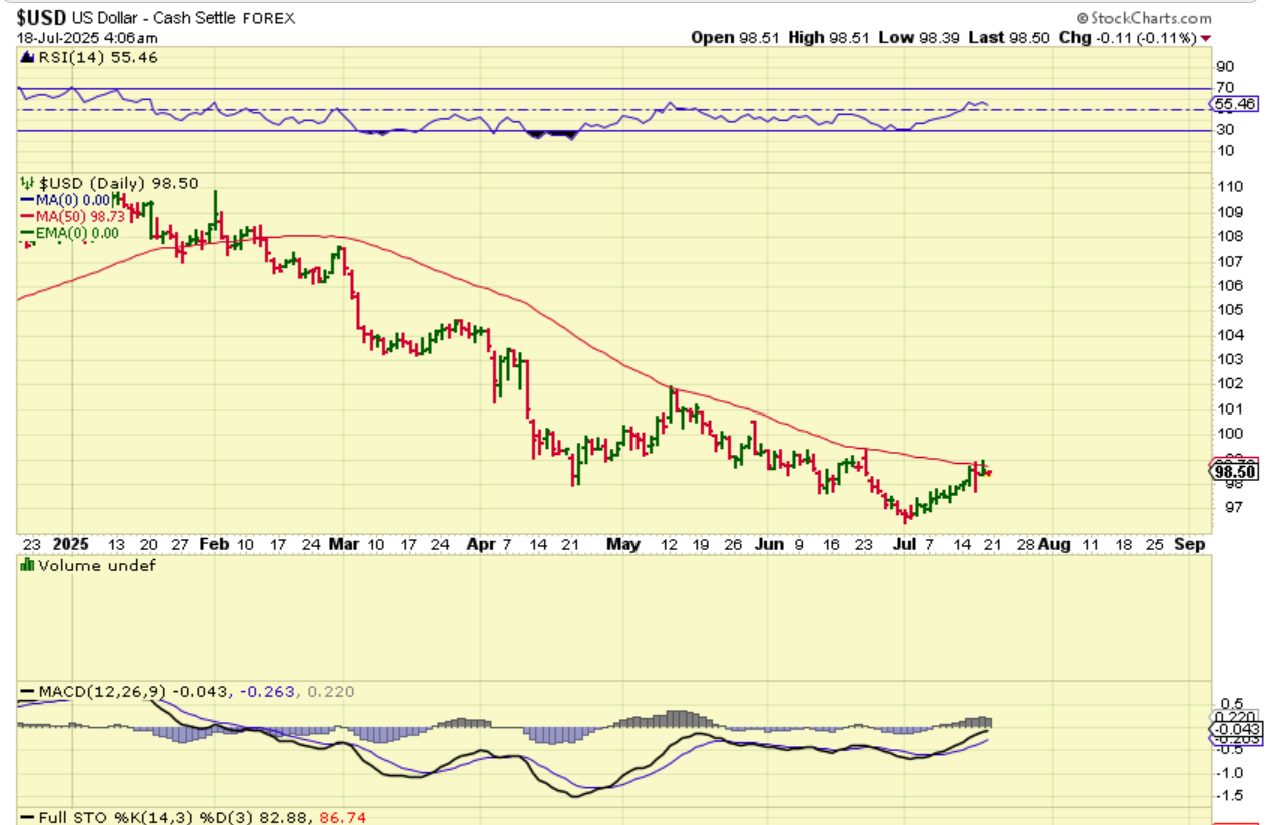This screenshot has width=1266, height=825.
Task: Click the 55.46 RSI value tag
Action: coord(1233,103)
